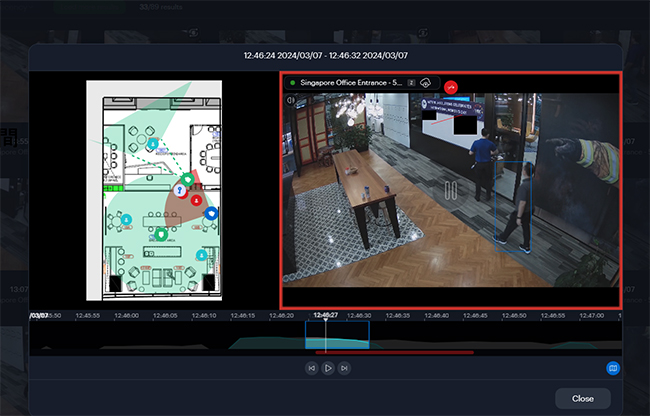Select the dark blue shield marker on map
Viewport: 650px width, 416px height.
tap(210, 213)
